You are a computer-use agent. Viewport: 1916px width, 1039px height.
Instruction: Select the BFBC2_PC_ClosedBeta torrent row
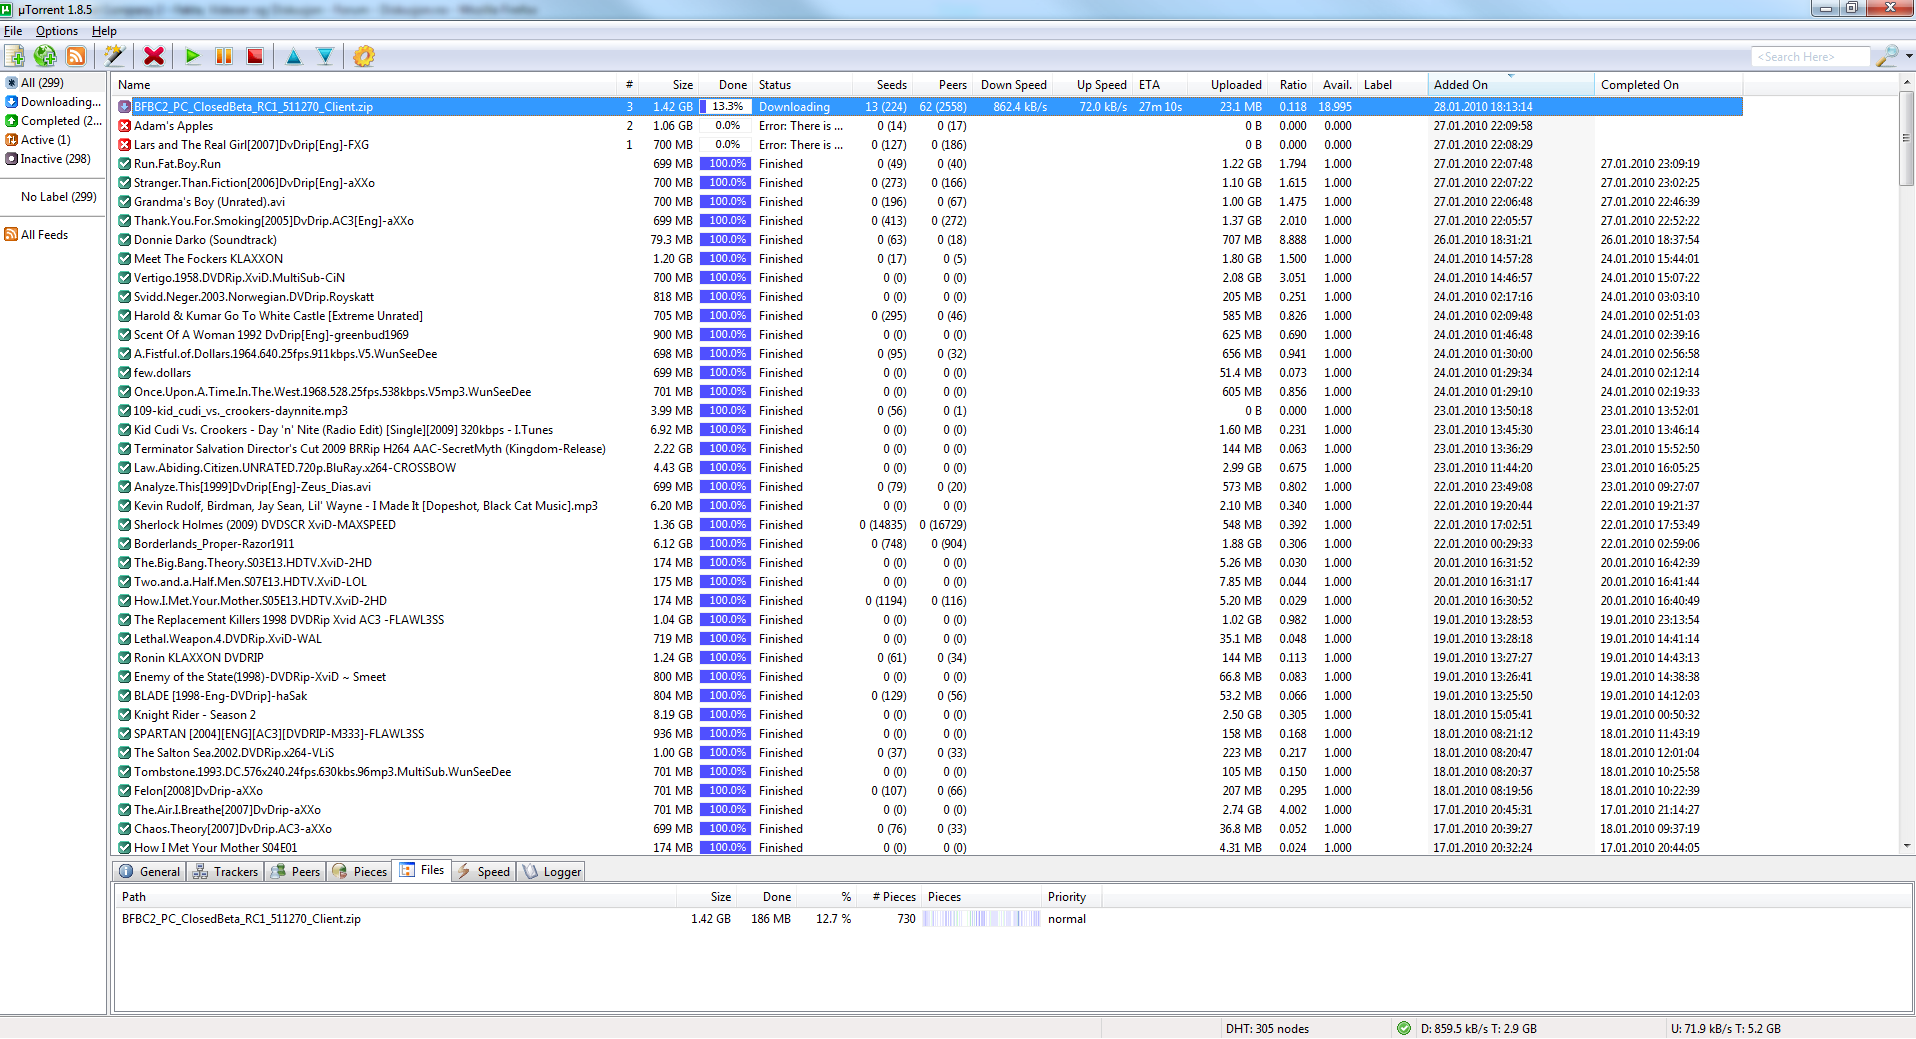tap(928, 107)
